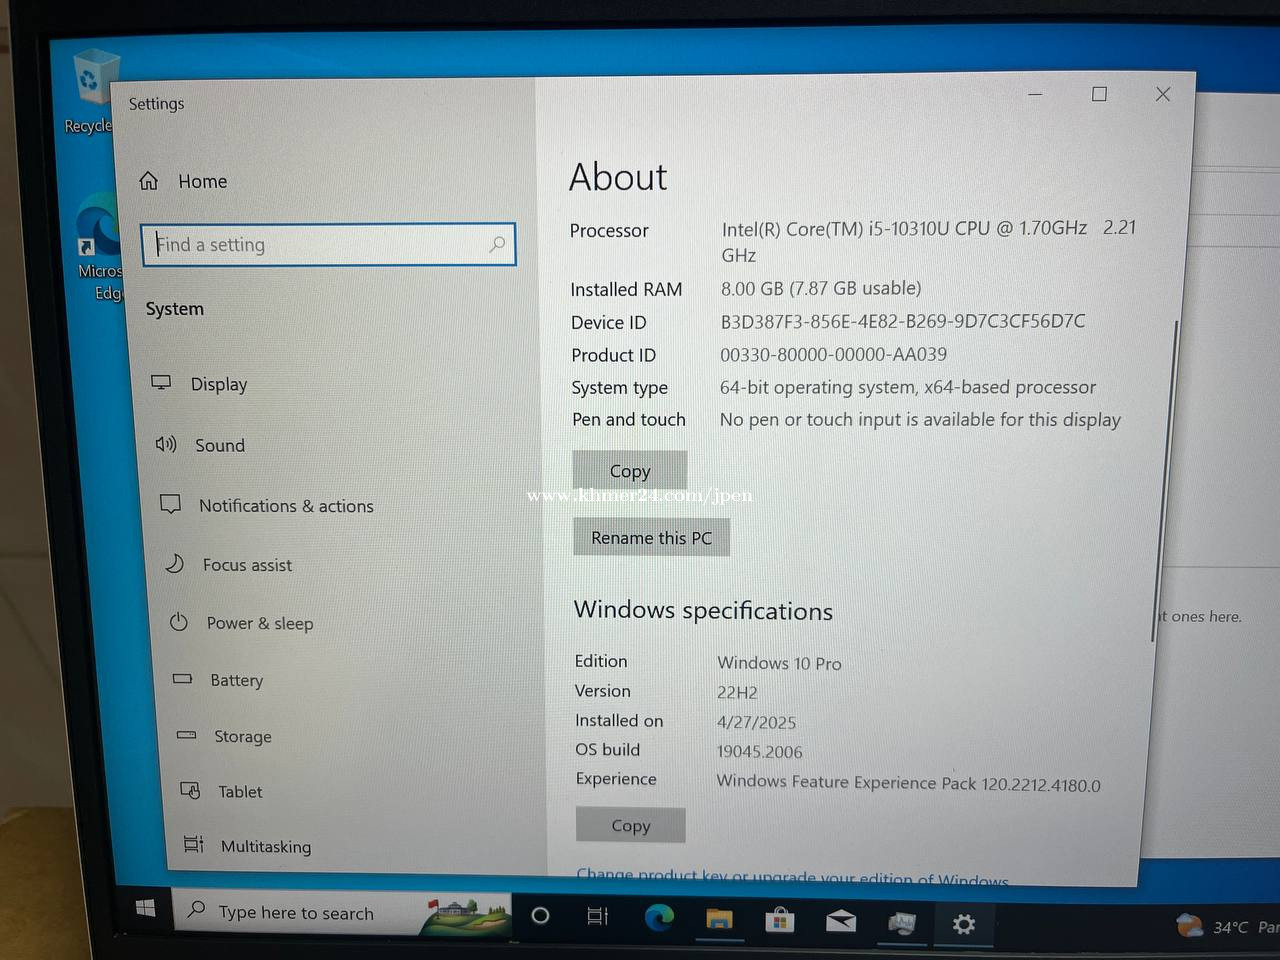
Task: Click the Battery icon in sidebar
Action: pyautogui.click(x=182, y=678)
